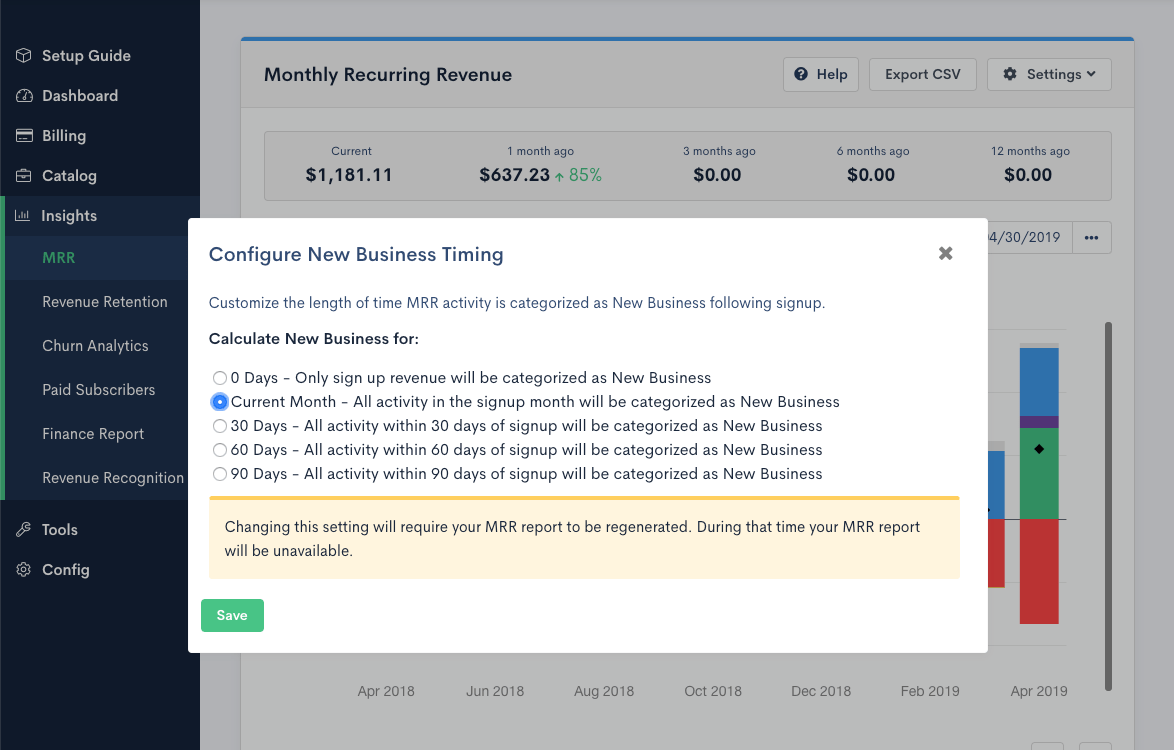Click the Tools wrench icon
This screenshot has height=750, width=1174.
24,530
